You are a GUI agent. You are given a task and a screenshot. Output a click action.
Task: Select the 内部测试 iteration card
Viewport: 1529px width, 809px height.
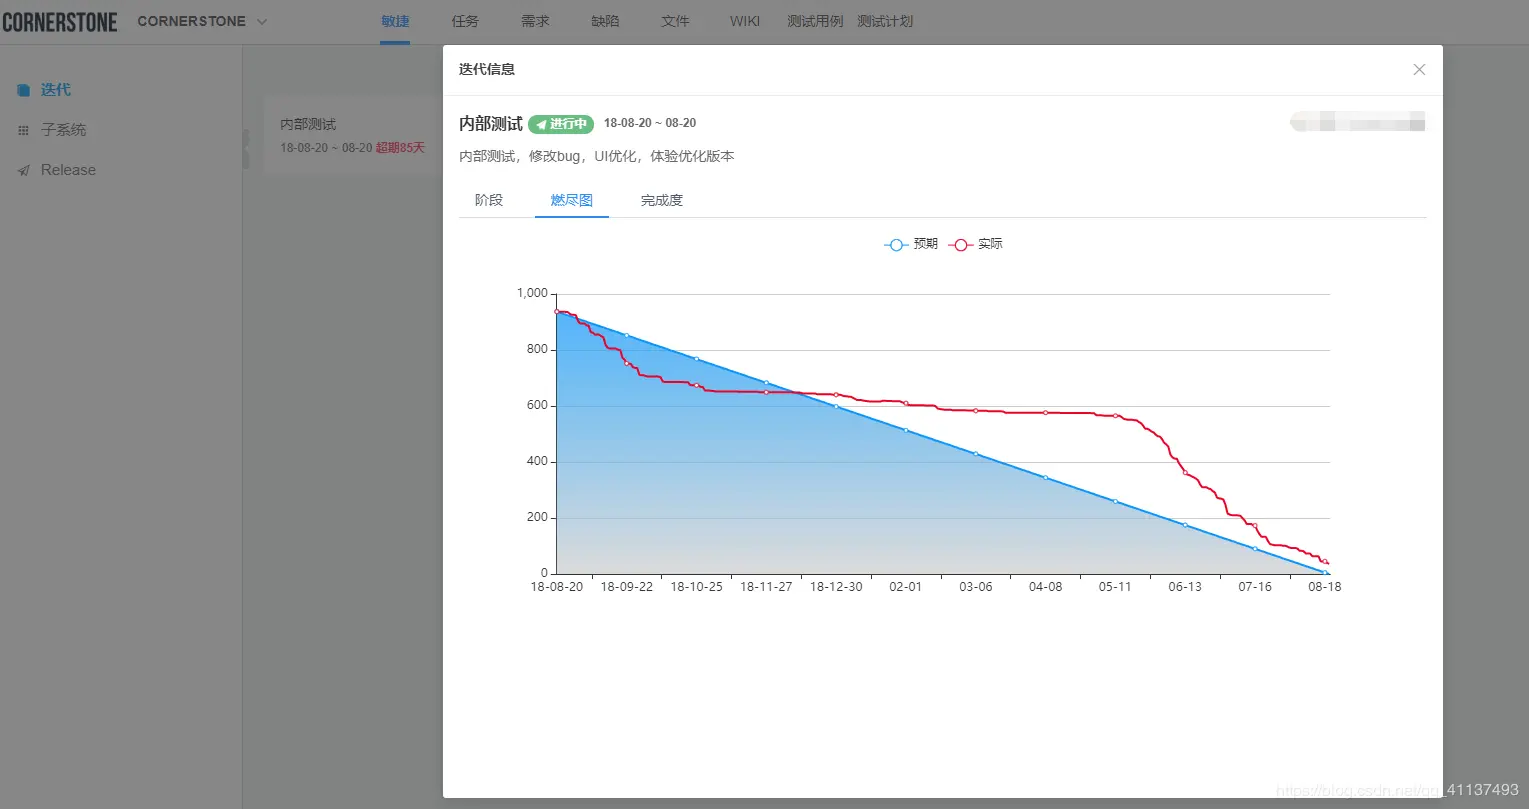click(353, 136)
